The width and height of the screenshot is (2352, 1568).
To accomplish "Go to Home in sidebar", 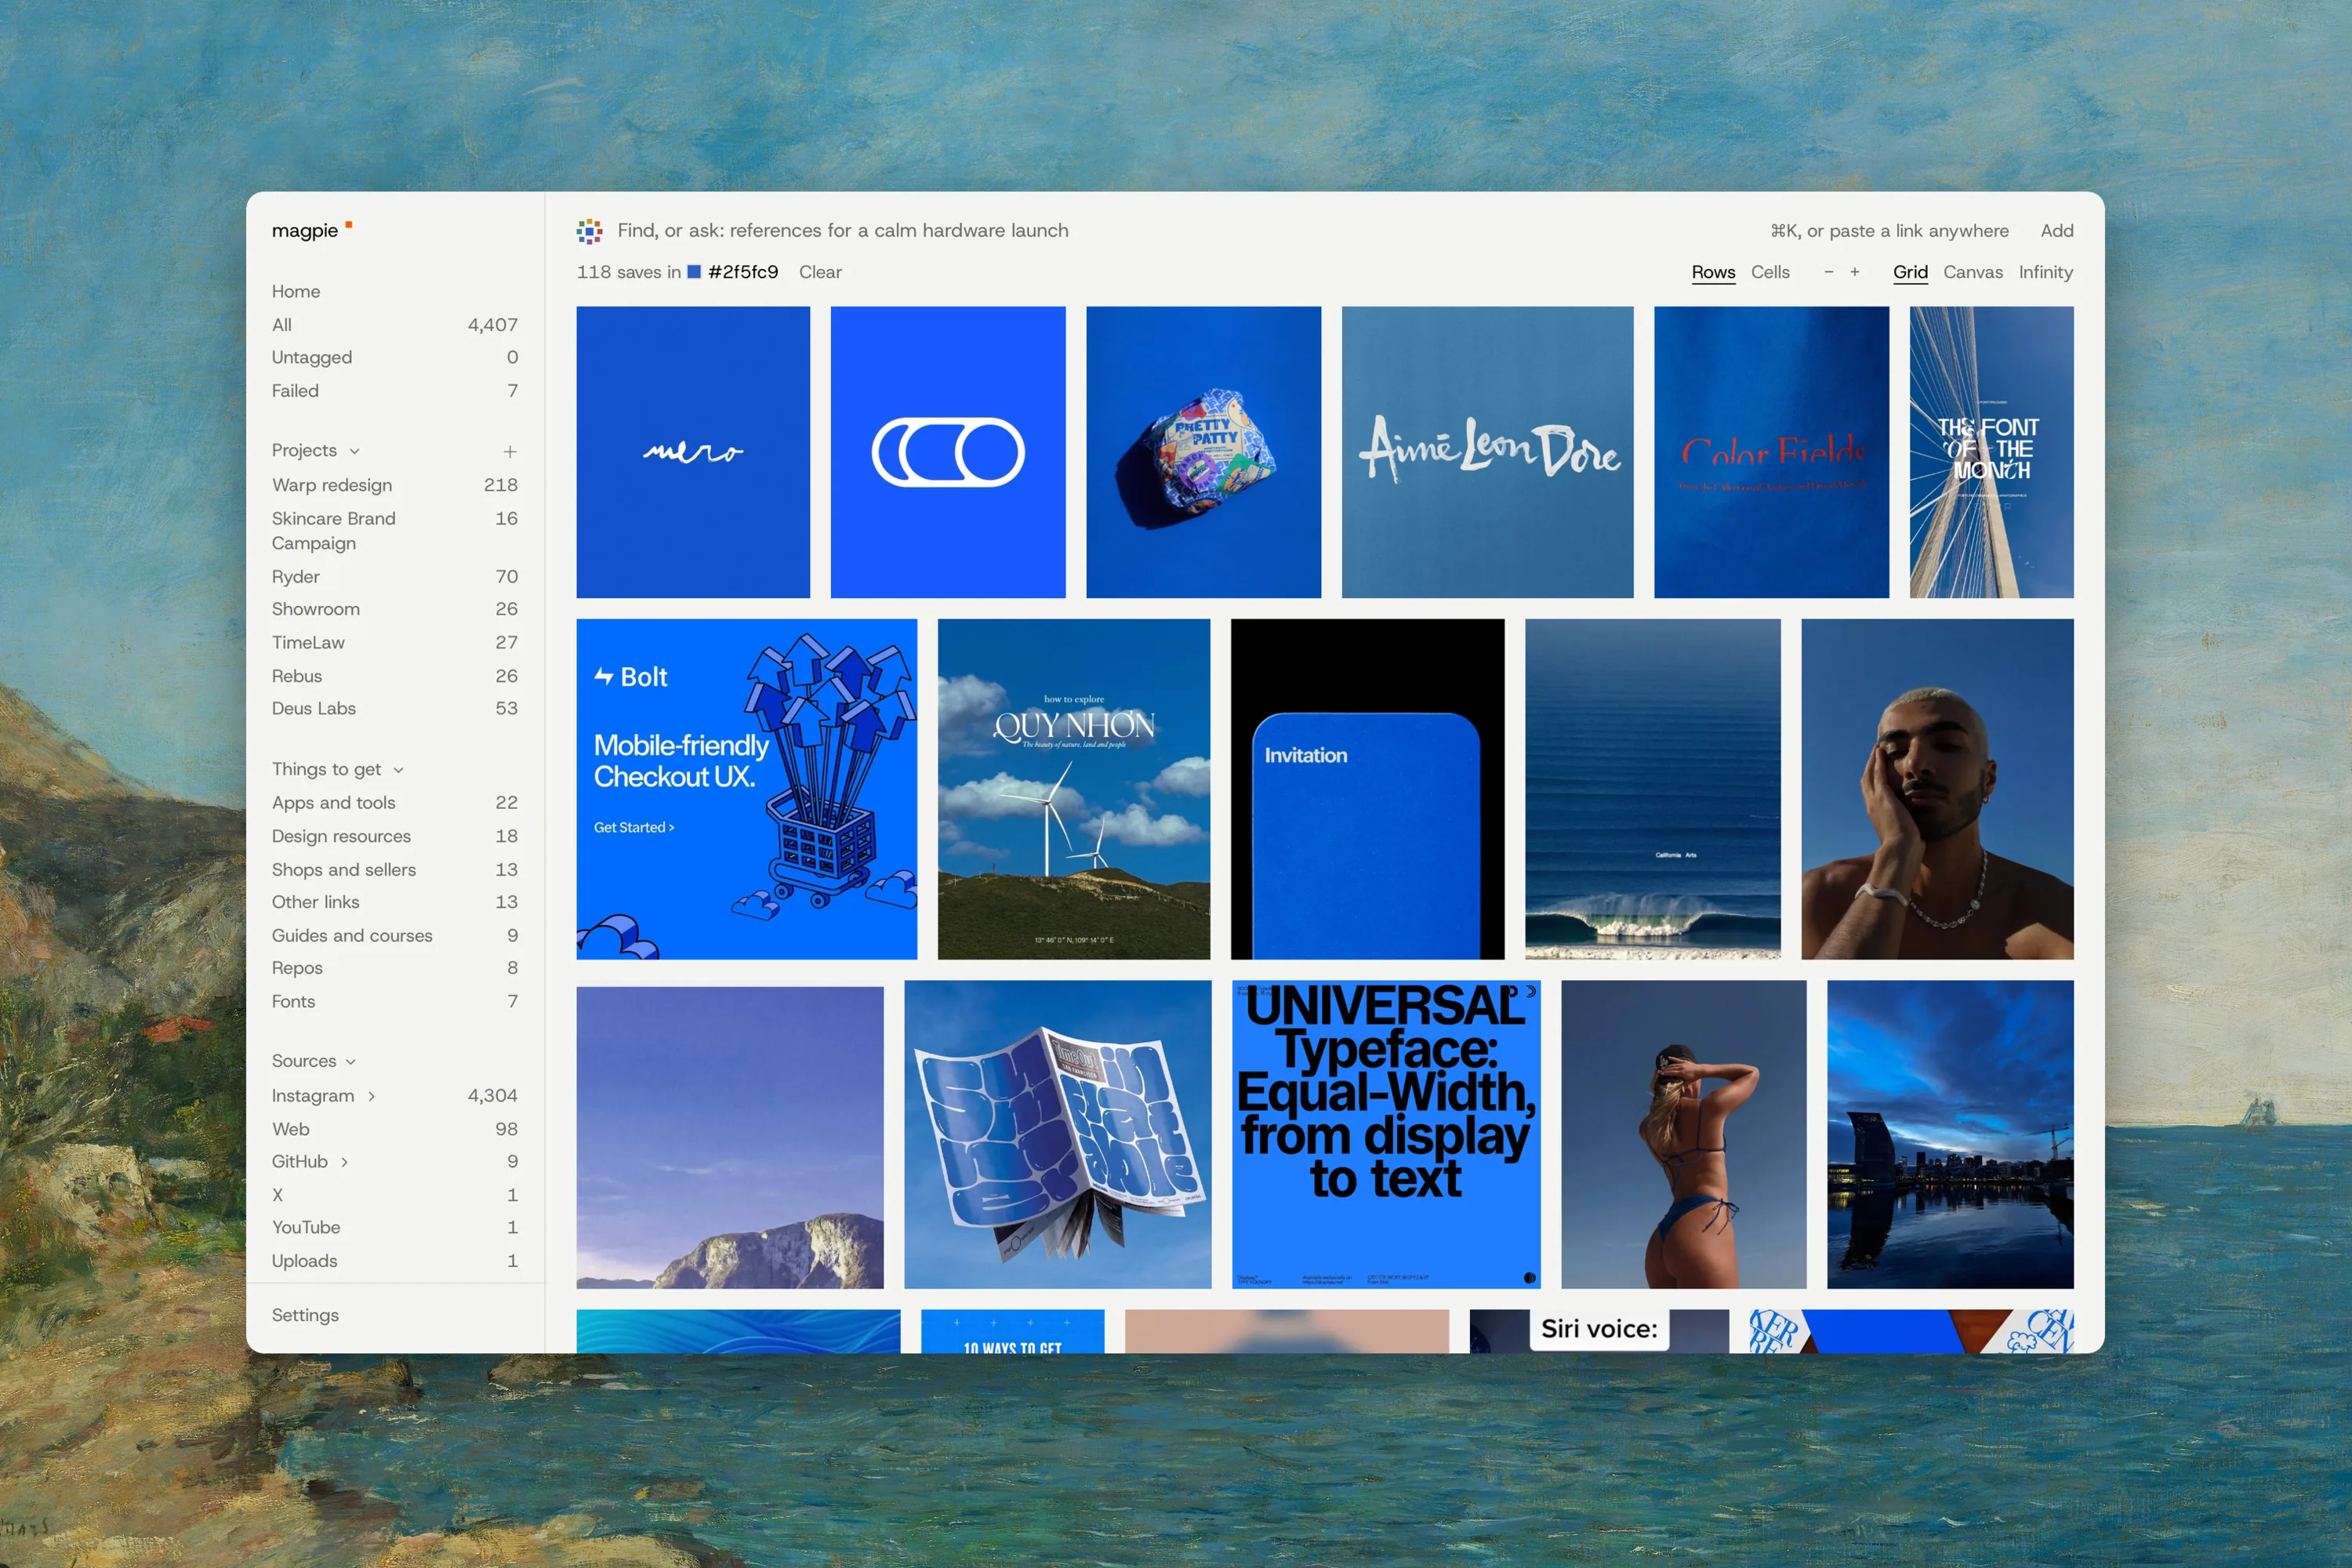I will tap(296, 291).
